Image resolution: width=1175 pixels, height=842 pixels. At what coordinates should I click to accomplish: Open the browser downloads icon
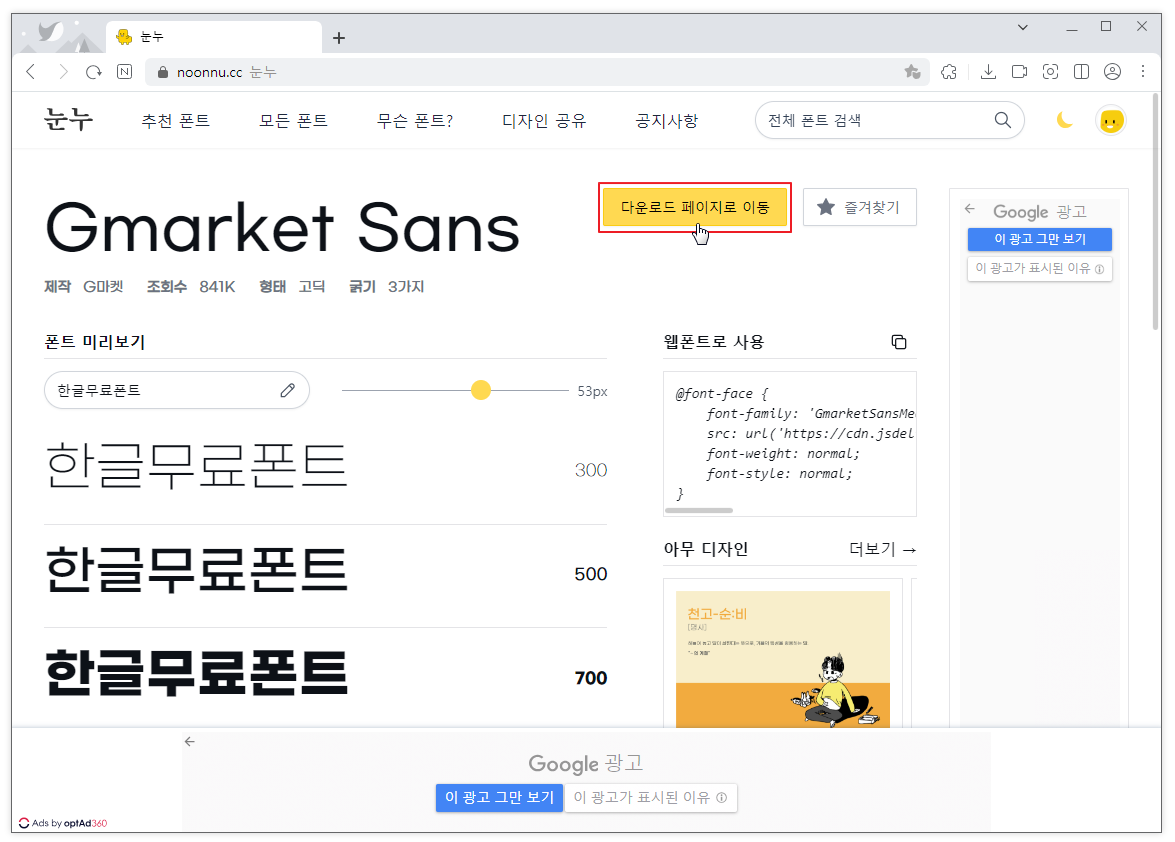(x=988, y=72)
